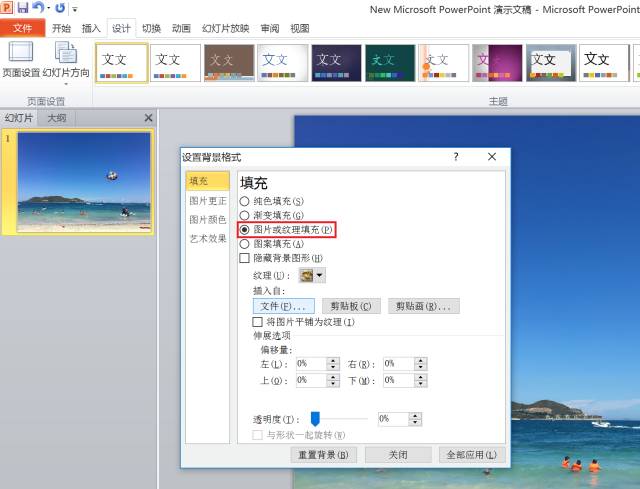640x489 pixels.
Task: Click the 剪贴画 clip art button
Action: (424, 306)
